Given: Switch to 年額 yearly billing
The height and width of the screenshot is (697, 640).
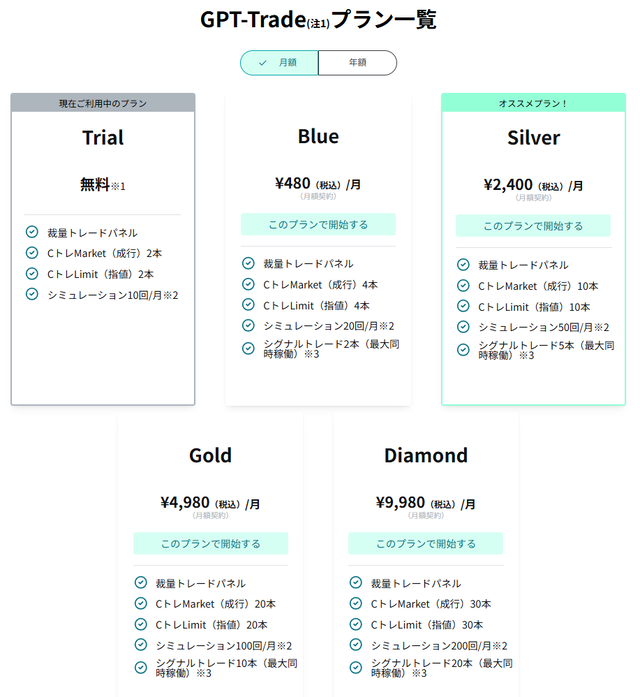Looking at the screenshot, I should (357, 63).
